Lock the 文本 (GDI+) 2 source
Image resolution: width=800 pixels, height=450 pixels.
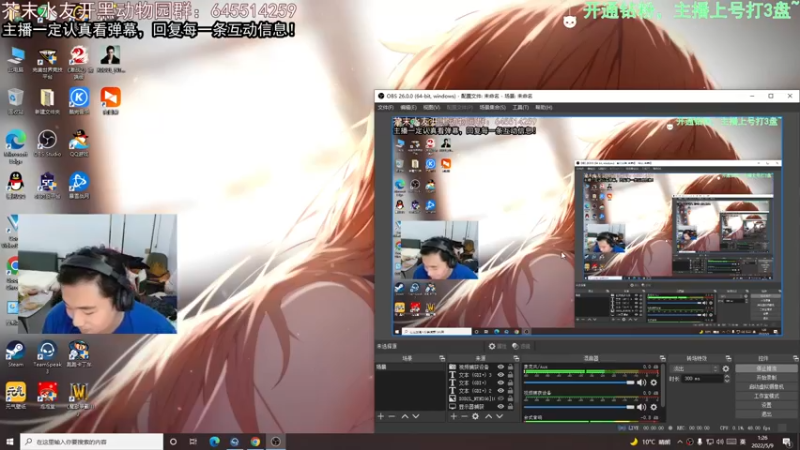pyautogui.click(x=510, y=390)
